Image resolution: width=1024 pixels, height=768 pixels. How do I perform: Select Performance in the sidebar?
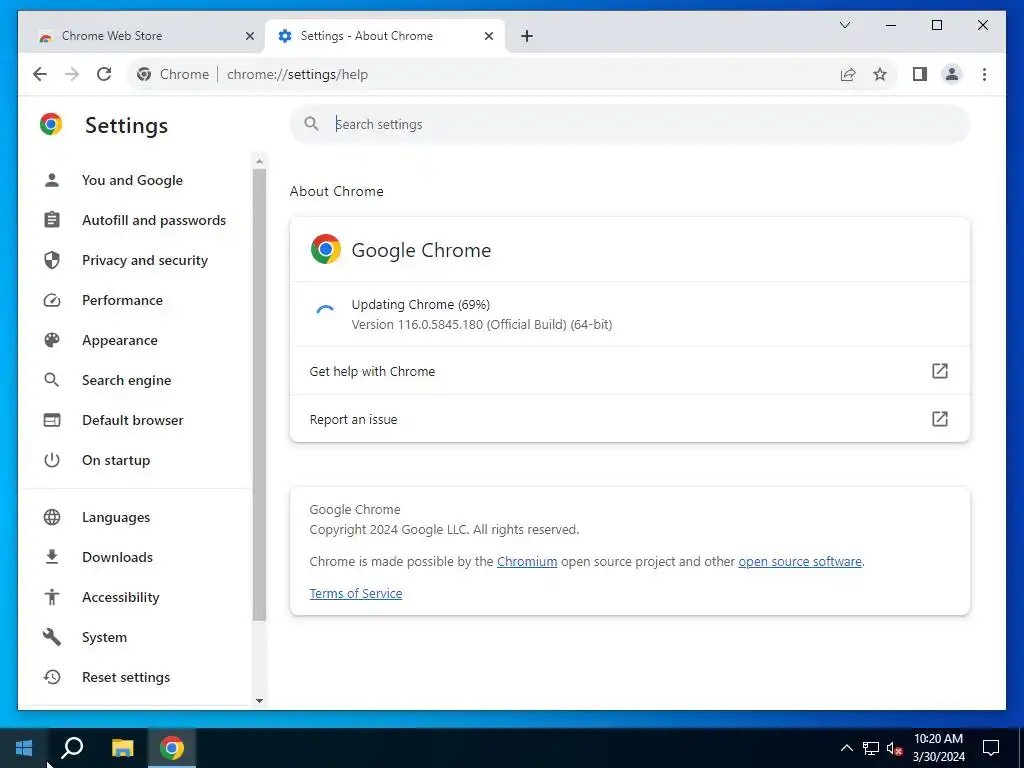[x=122, y=300]
